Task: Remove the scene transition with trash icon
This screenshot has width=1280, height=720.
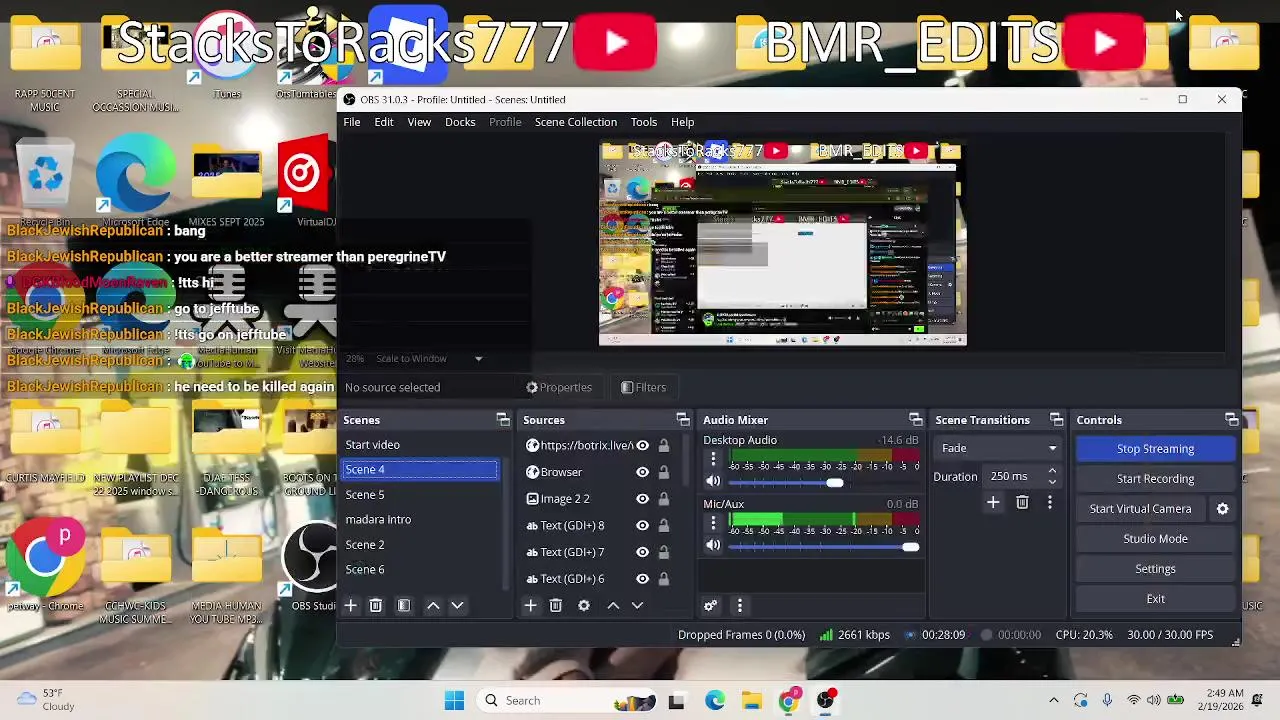Action: (x=1022, y=502)
